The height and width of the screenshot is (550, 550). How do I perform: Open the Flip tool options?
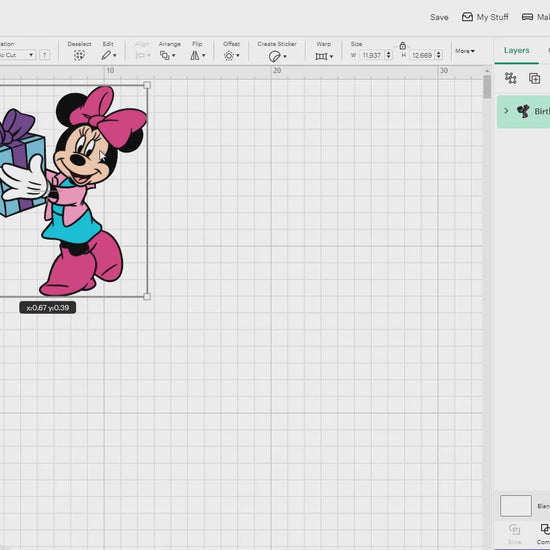pos(197,55)
